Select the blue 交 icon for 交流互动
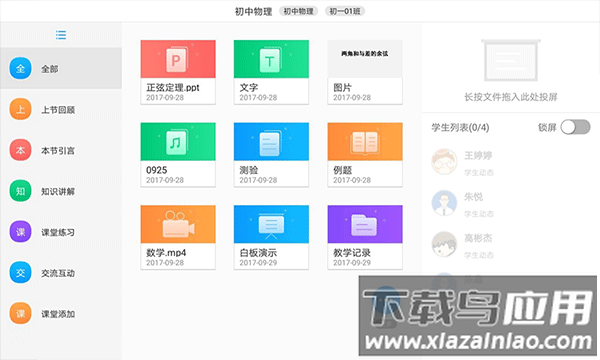Viewport: 600px width, 360px height. (x=20, y=273)
